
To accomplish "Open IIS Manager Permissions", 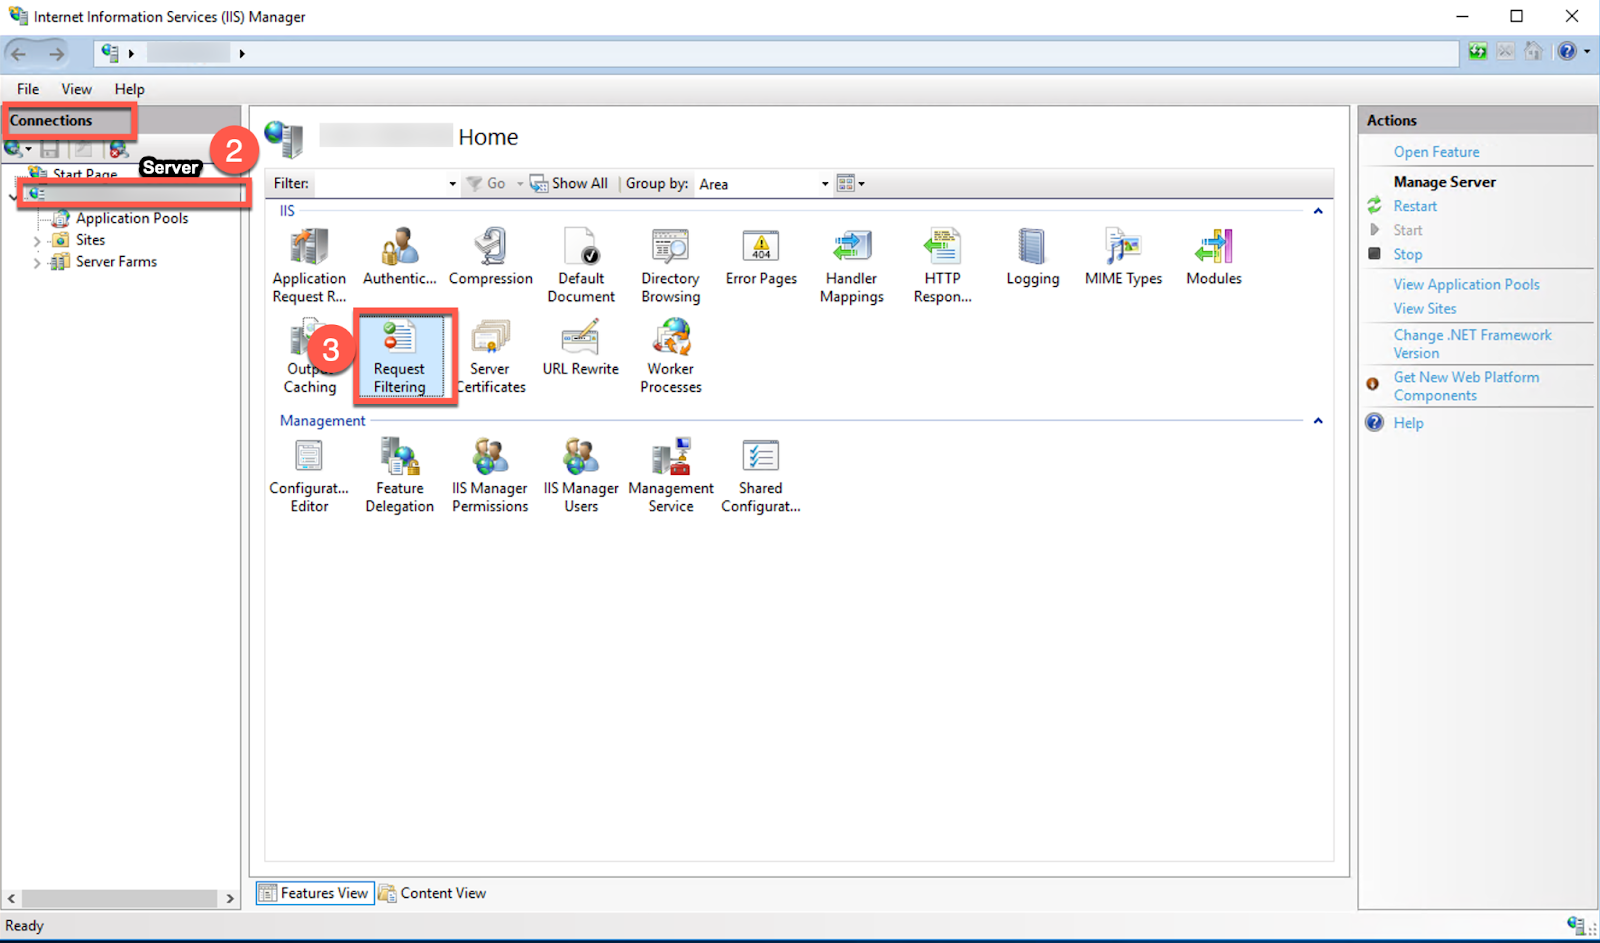I will tap(490, 476).
